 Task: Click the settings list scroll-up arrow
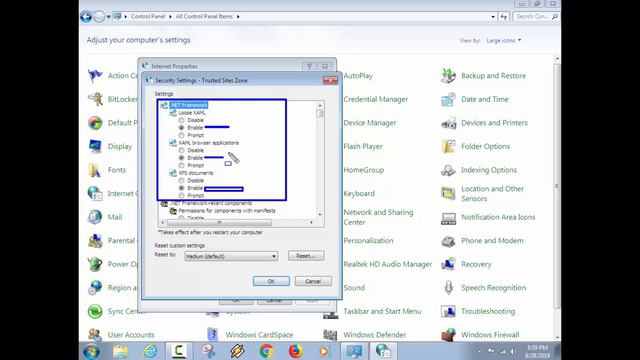tap(320, 105)
